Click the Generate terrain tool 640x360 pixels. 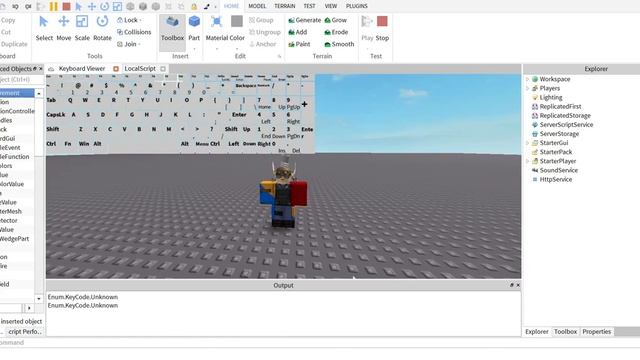pyautogui.click(x=304, y=20)
